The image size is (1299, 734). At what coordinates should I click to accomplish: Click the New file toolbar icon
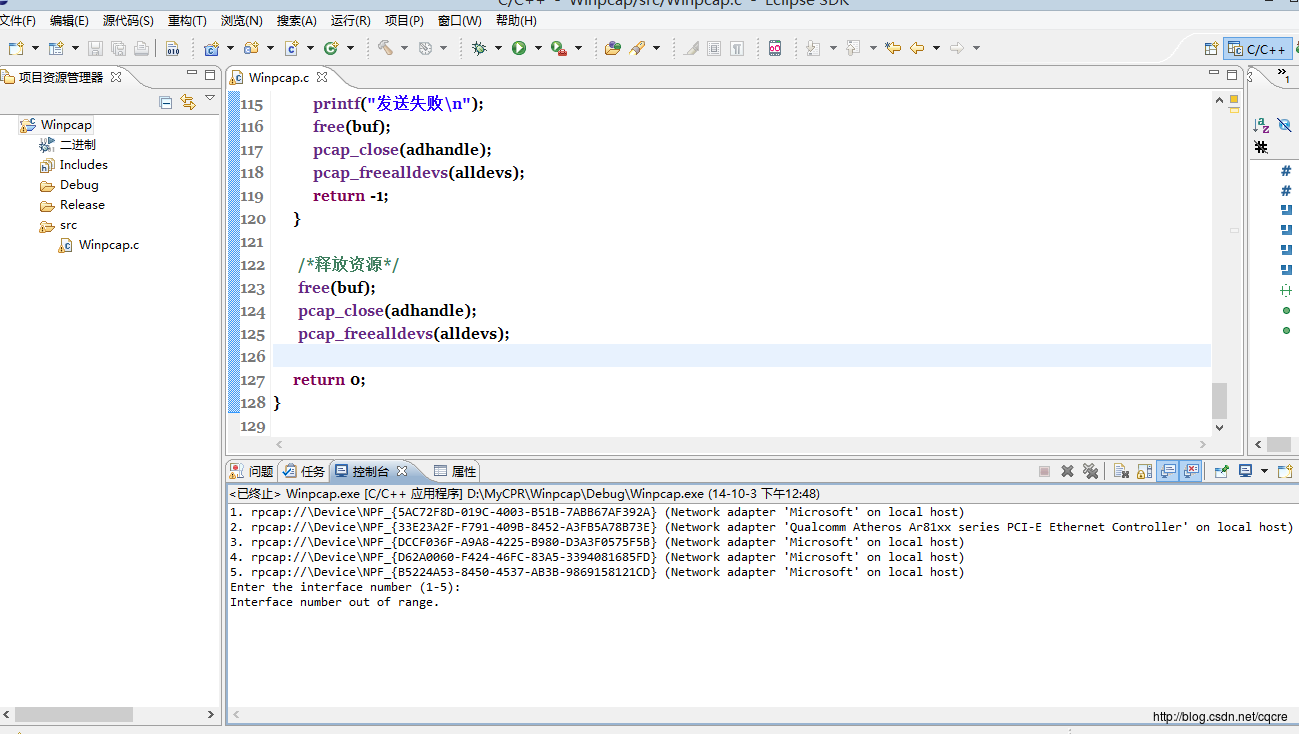(x=16, y=48)
